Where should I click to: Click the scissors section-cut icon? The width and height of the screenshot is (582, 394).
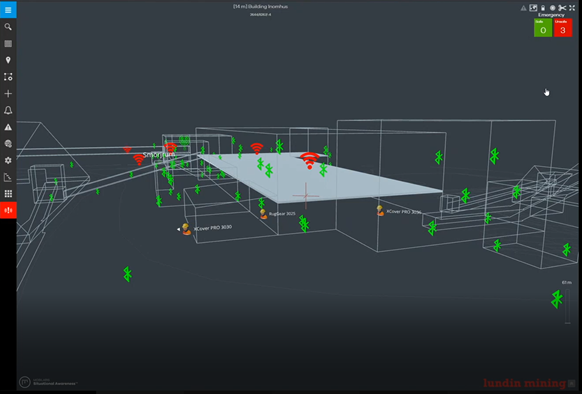(x=562, y=8)
